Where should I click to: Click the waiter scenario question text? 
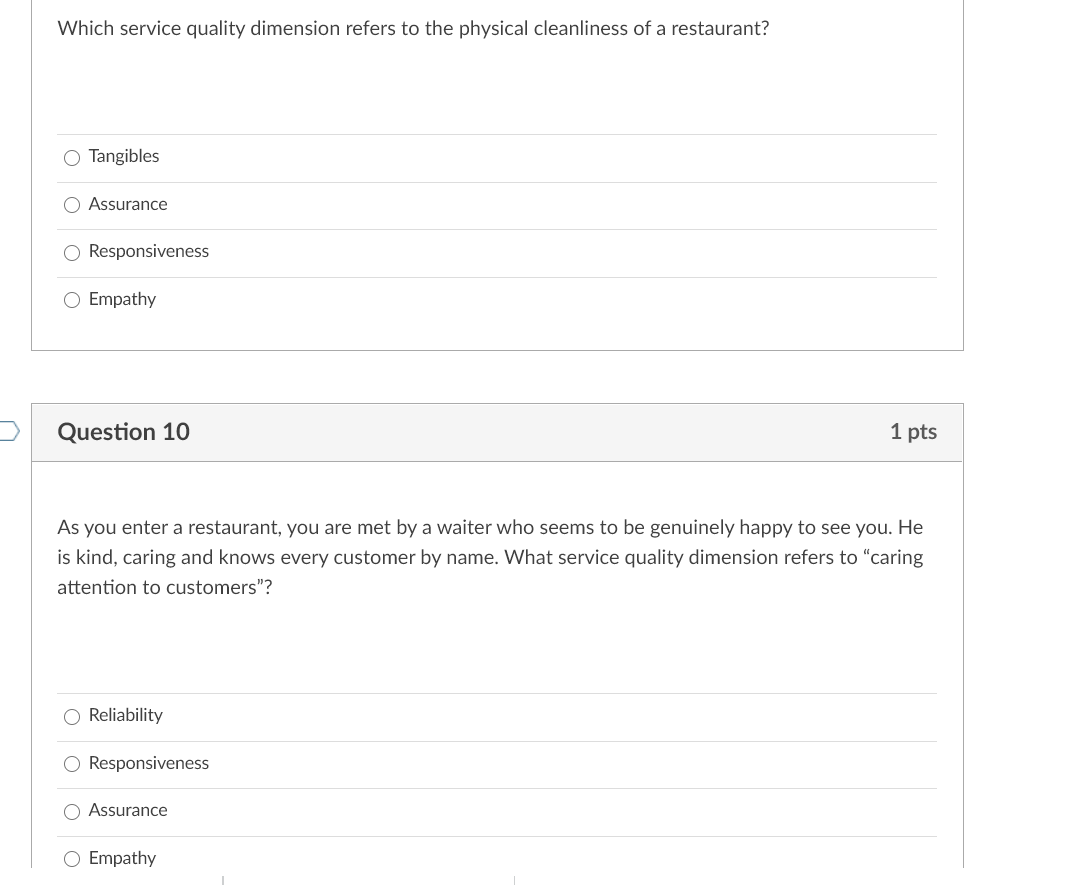(490, 557)
